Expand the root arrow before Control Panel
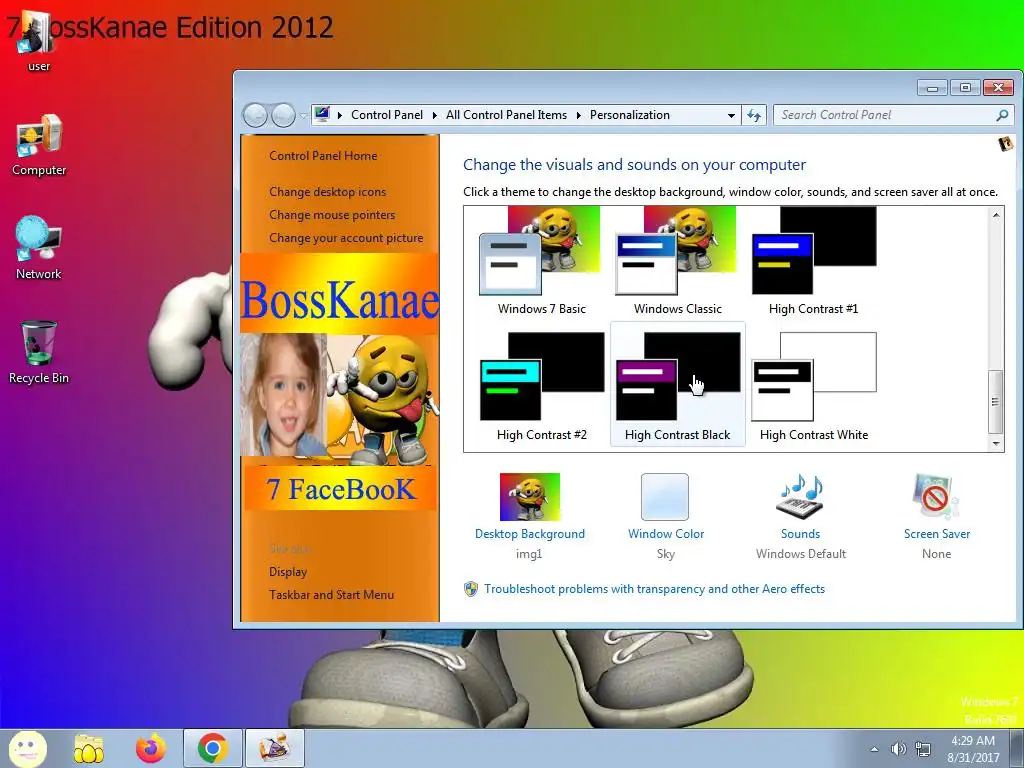 tap(340, 116)
